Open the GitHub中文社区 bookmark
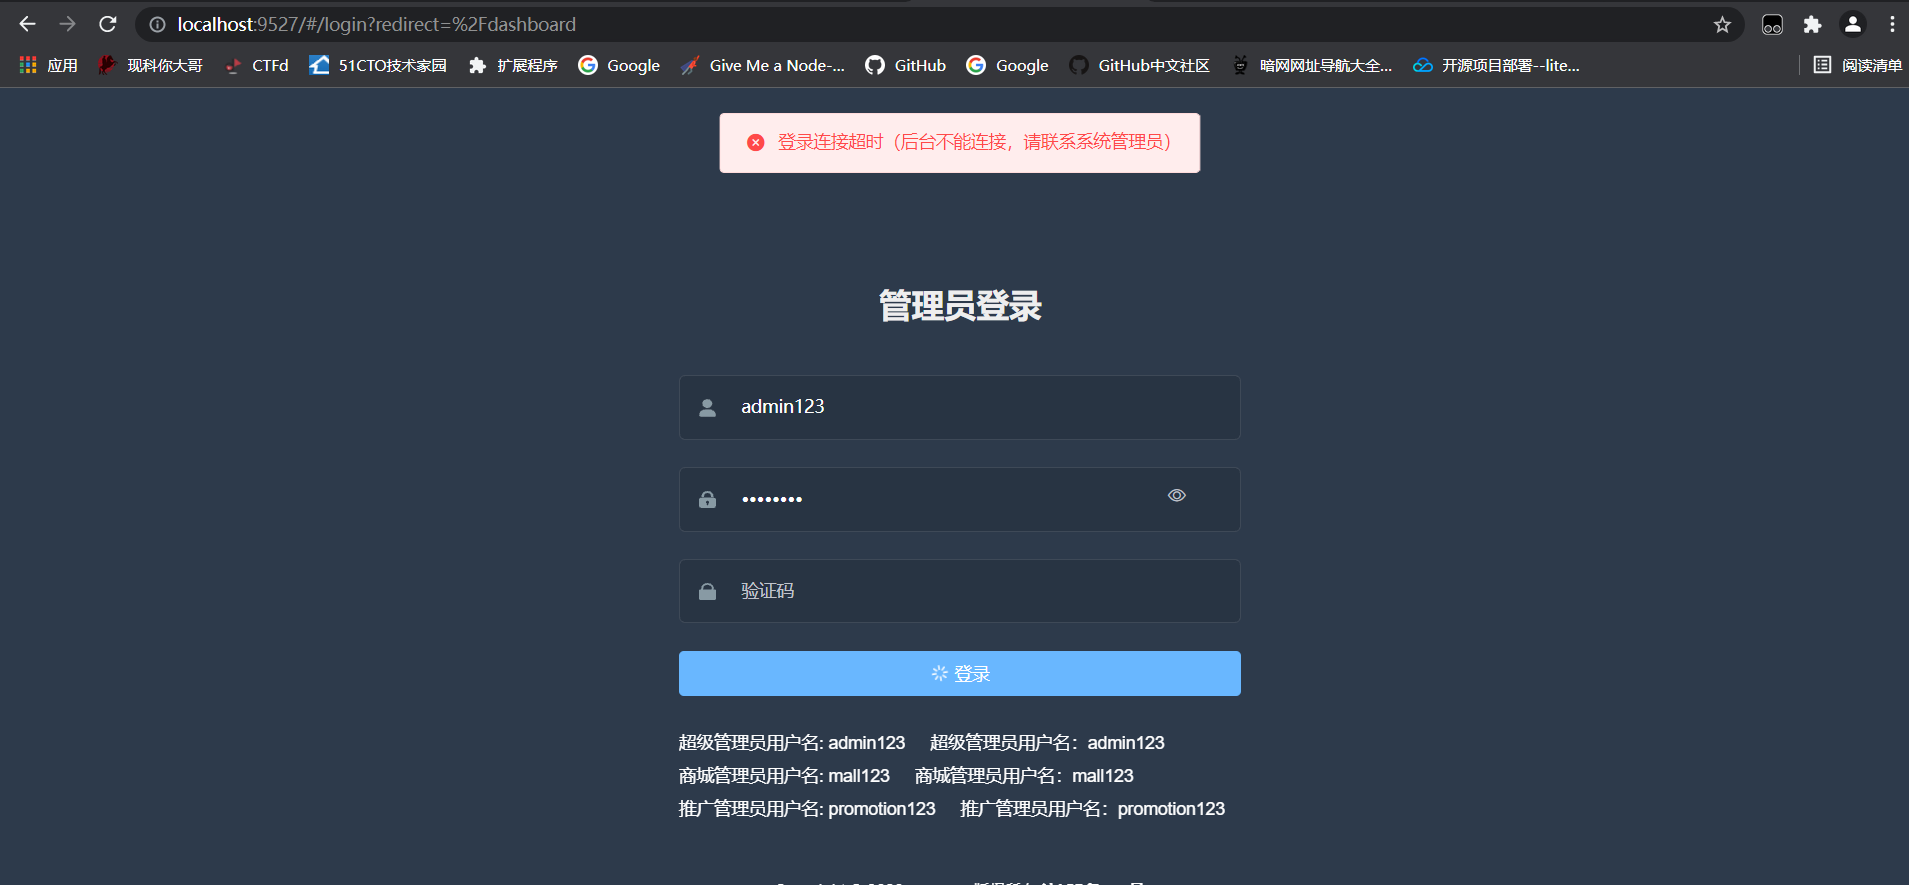Screen dimensions: 1909x885 [x=1140, y=65]
